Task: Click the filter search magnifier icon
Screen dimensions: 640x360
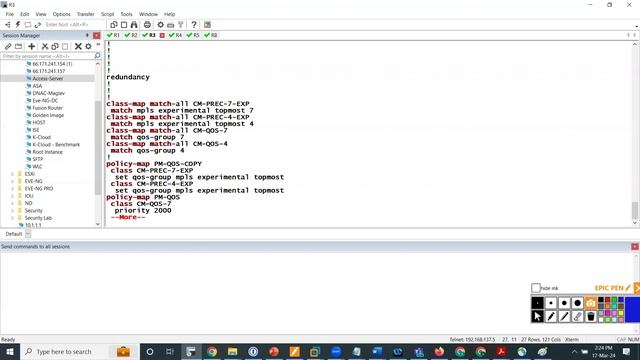Action: point(97,56)
